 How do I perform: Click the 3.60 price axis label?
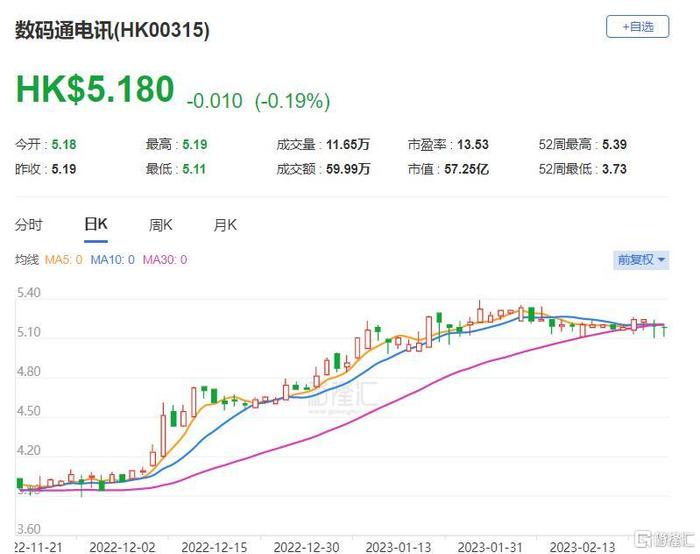pyautogui.click(x=29, y=529)
